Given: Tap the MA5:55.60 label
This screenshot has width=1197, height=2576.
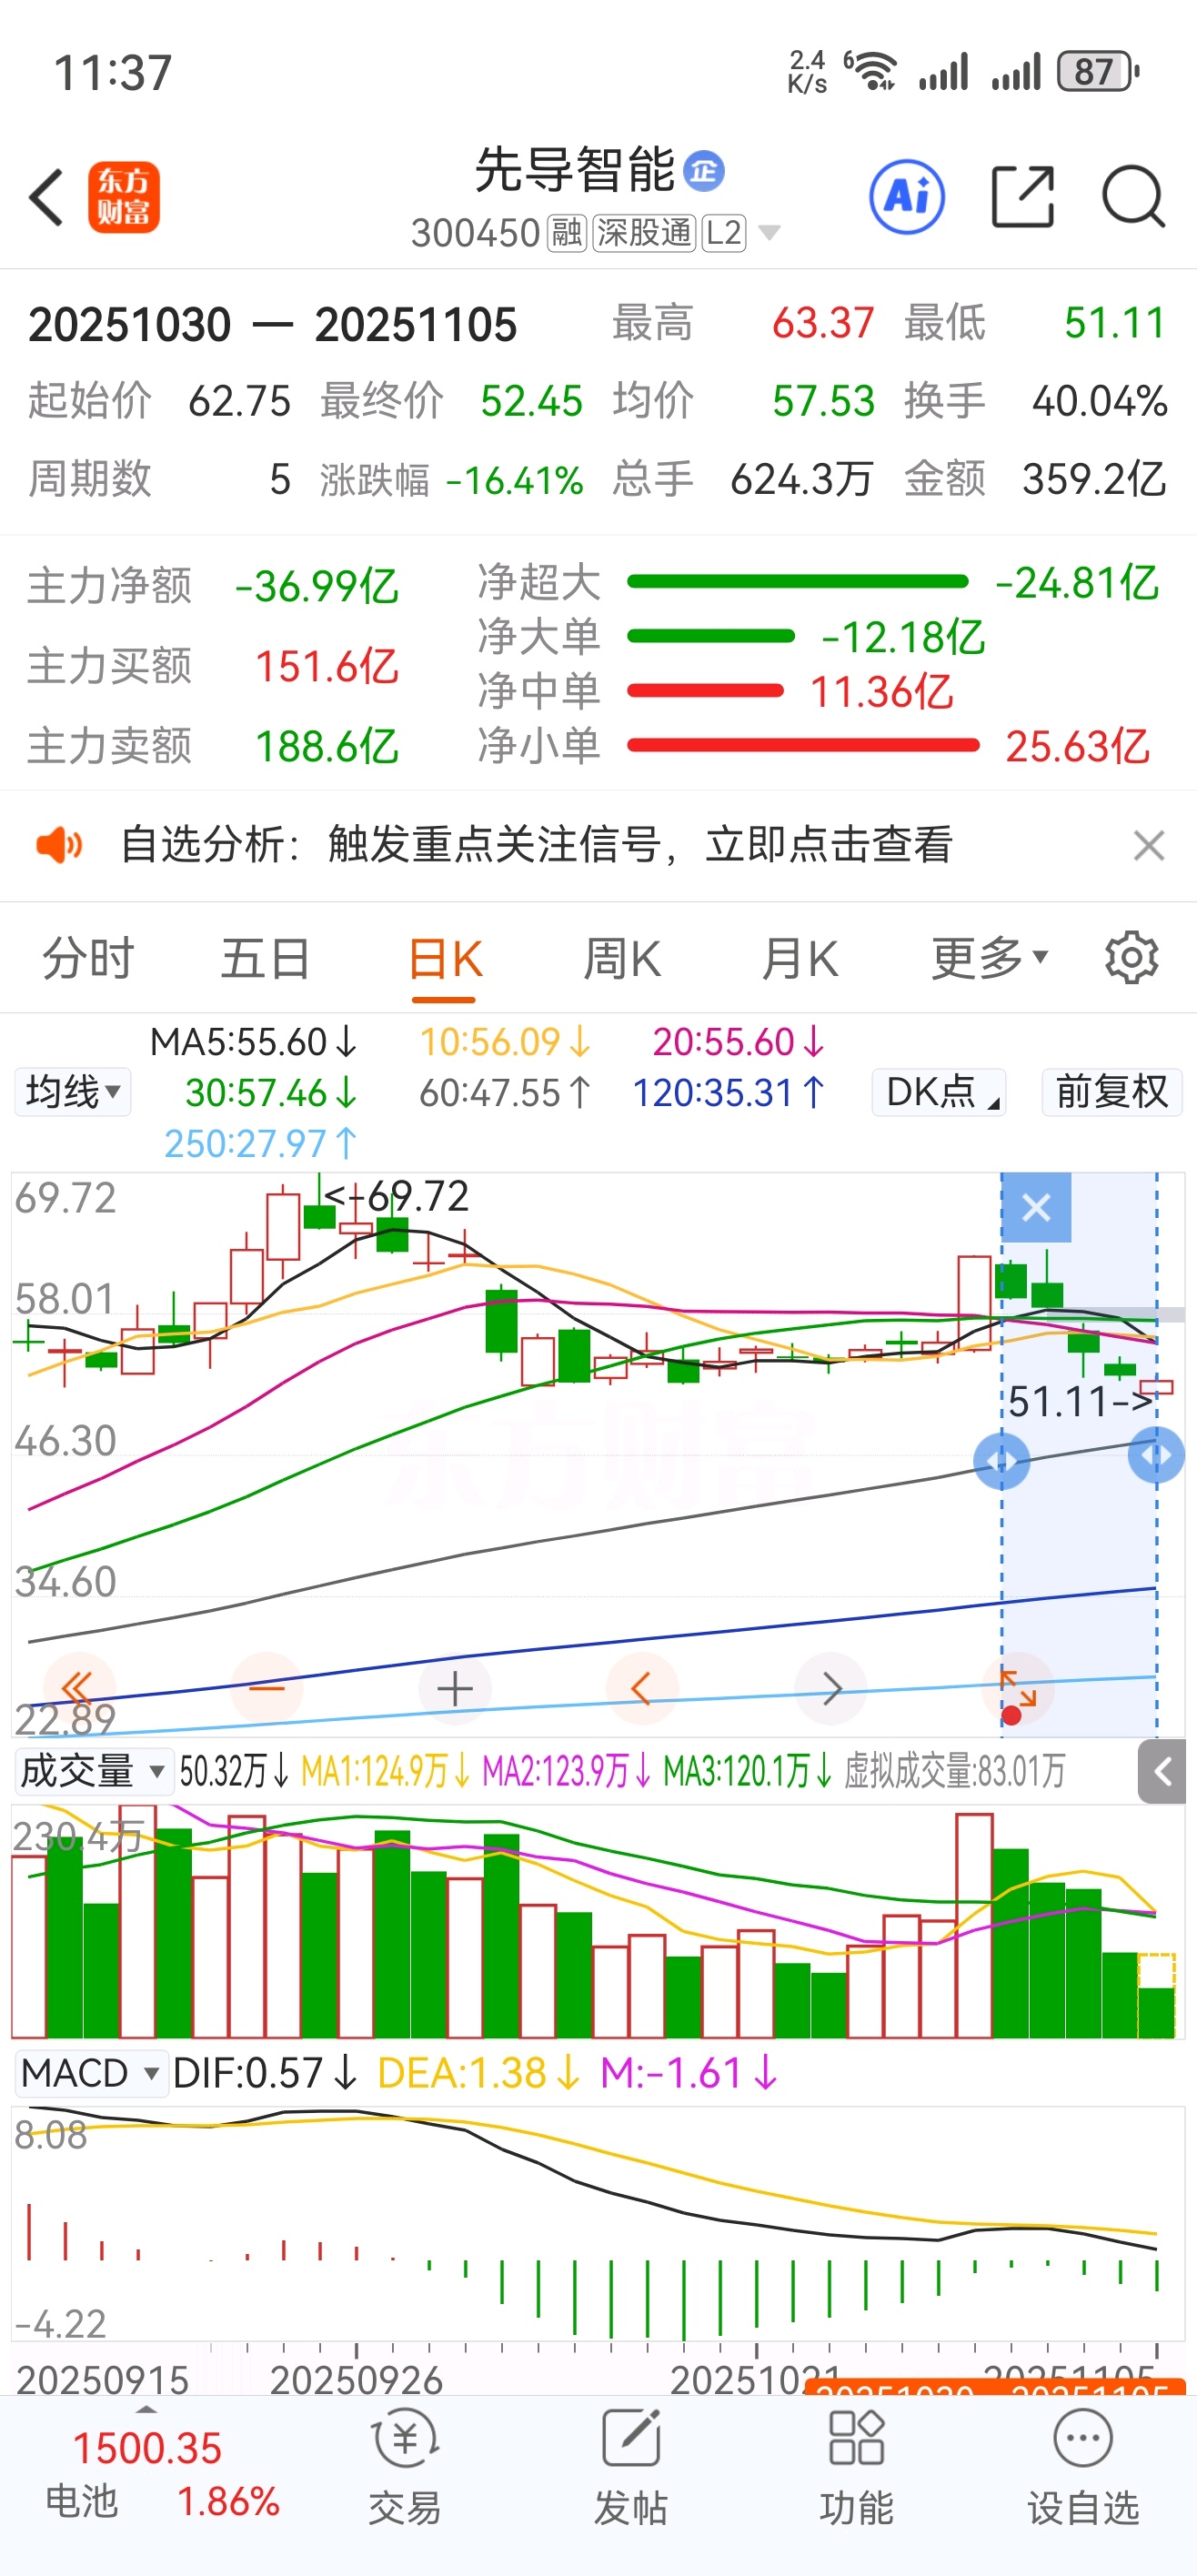Looking at the screenshot, I should 253,1042.
